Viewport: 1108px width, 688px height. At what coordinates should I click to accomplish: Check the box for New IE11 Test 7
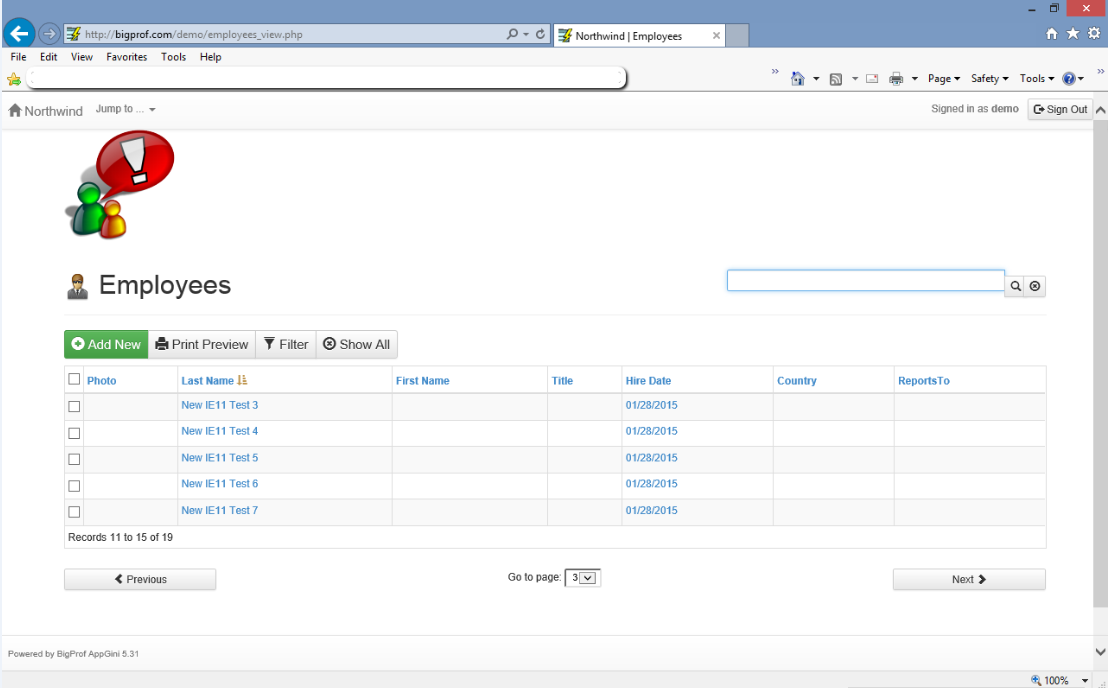pyautogui.click(x=74, y=511)
